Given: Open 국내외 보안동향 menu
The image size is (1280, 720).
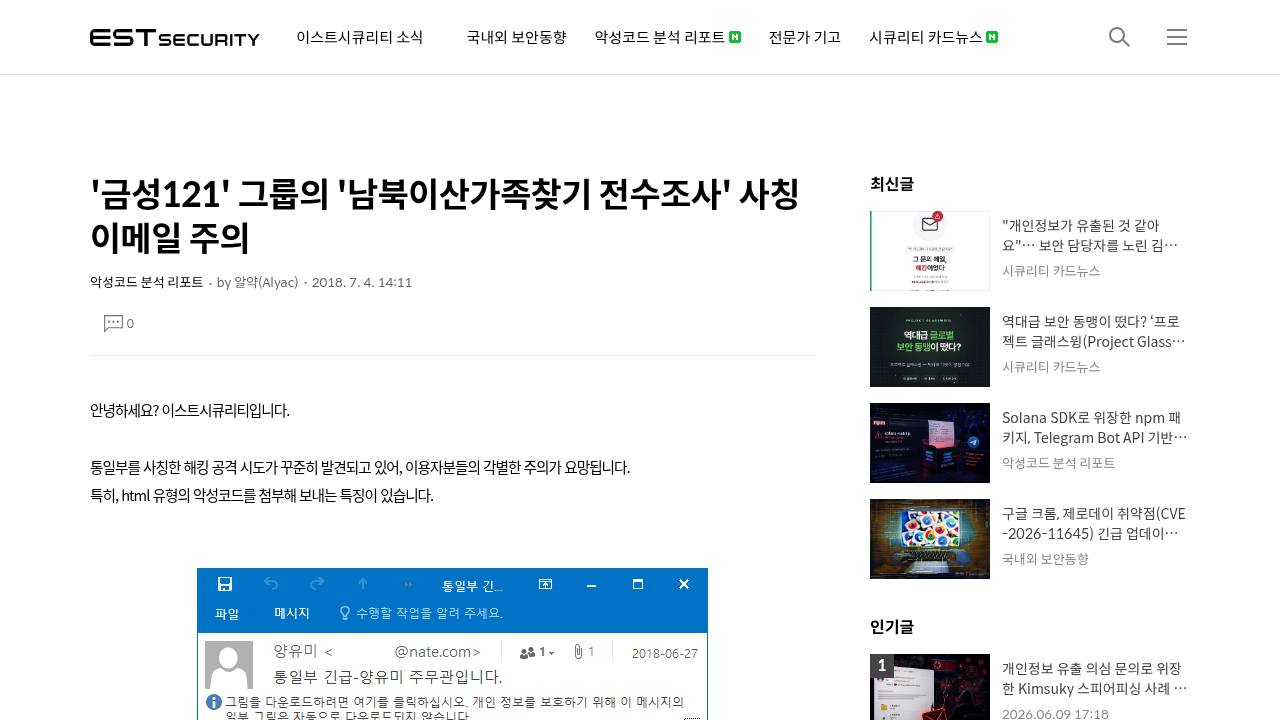Looking at the screenshot, I should pyautogui.click(x=516, y=37).
